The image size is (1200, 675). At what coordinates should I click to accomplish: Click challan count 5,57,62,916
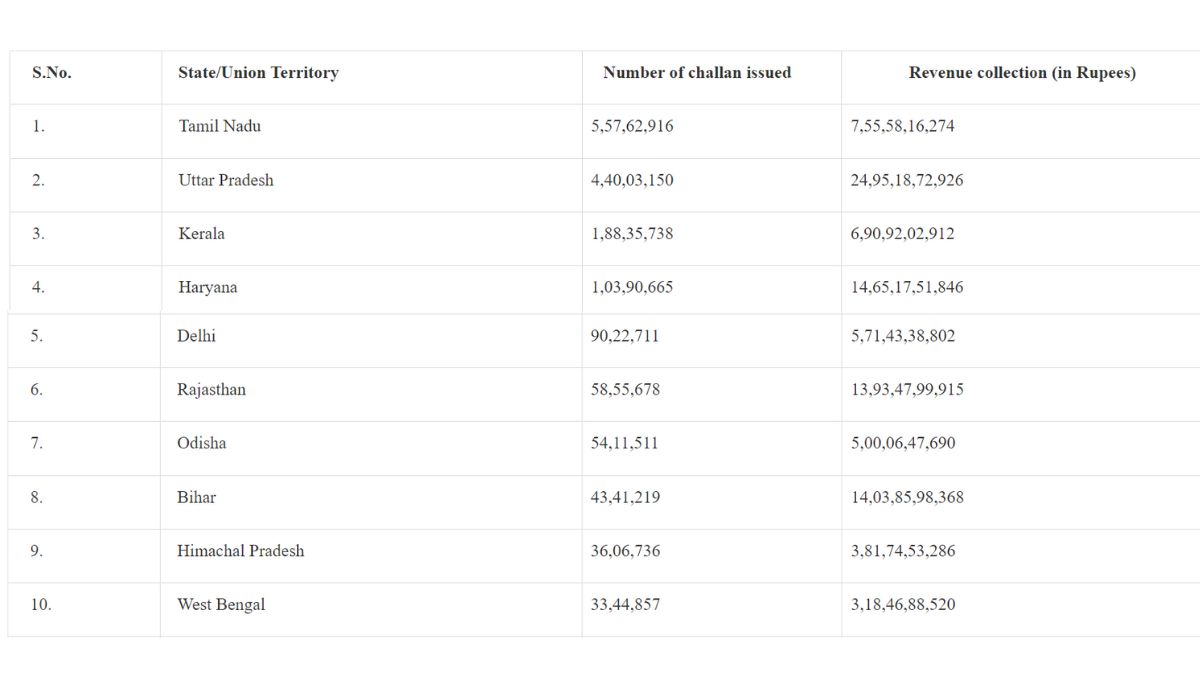632,126
